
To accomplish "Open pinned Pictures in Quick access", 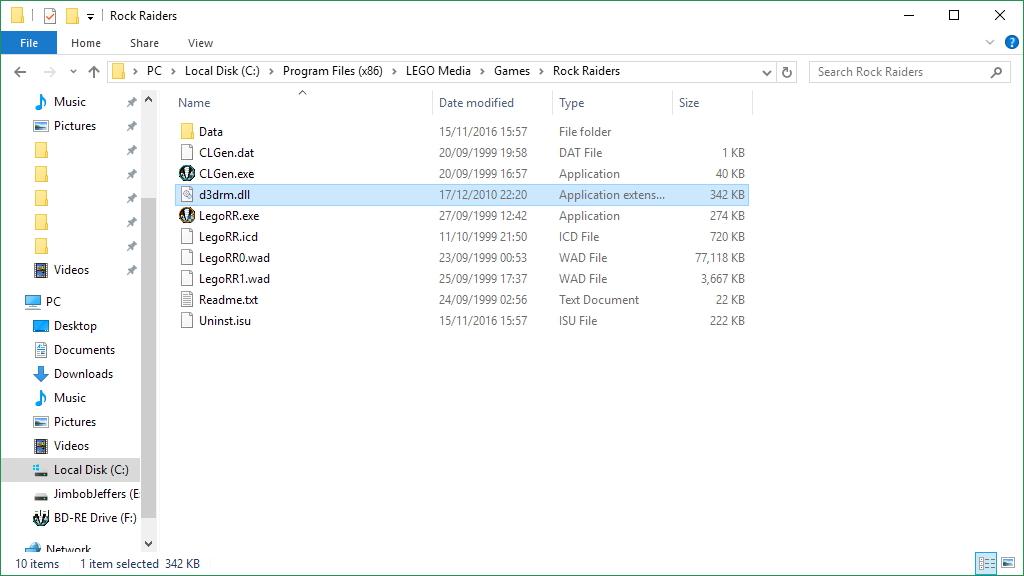I will coord(74,126).
